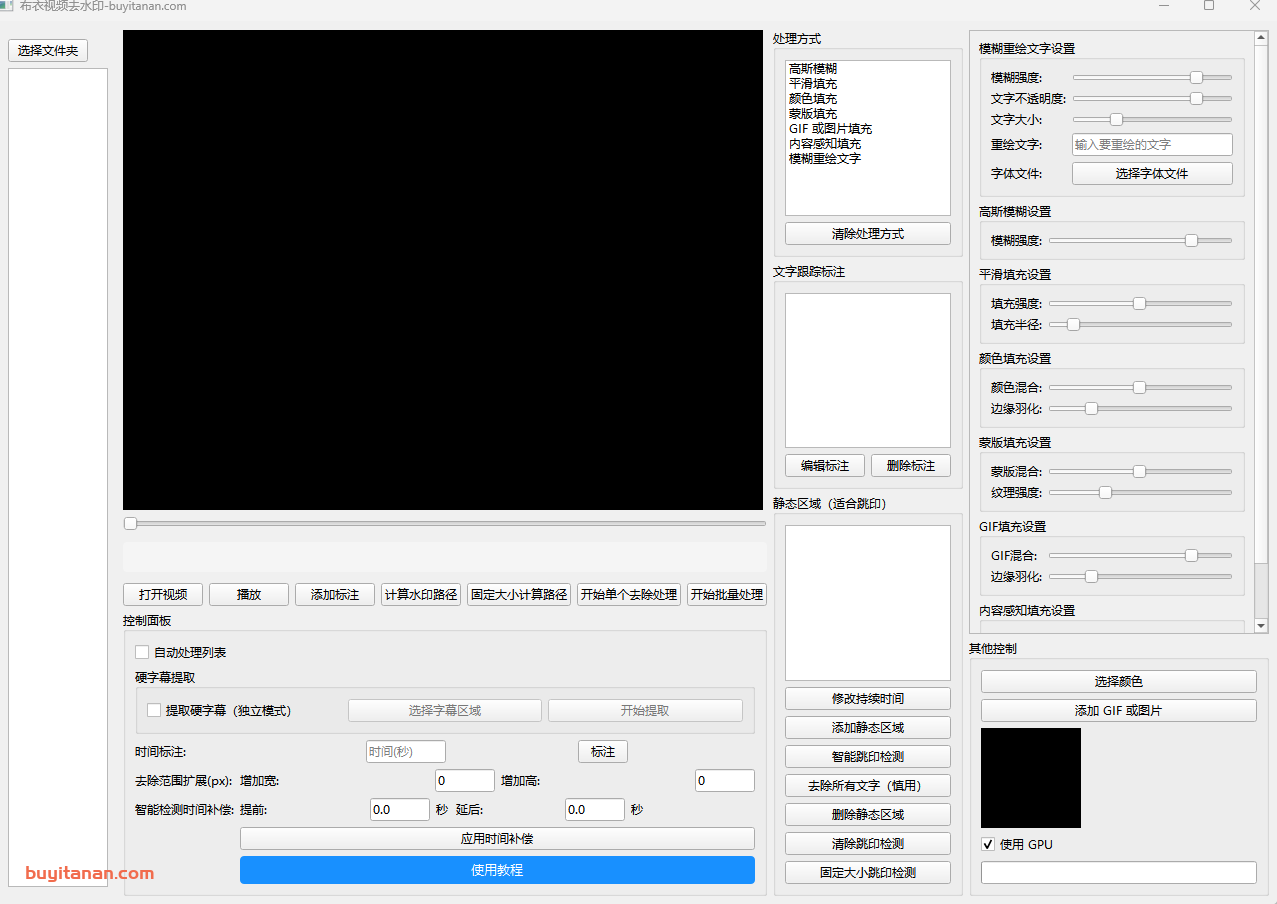The height and width of the screenshot is (904, 1277).
Task: Click 蒙版混合 slider handle
Action: [1139, 471]
